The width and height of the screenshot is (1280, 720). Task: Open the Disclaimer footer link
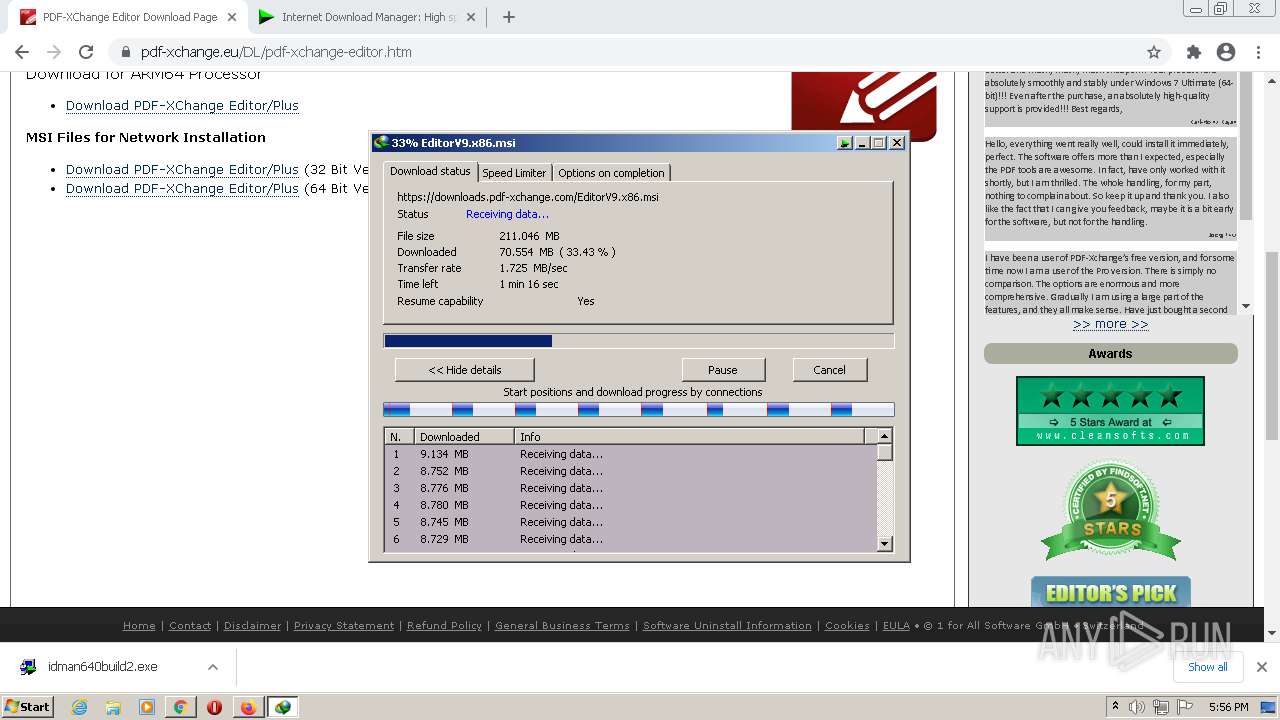(x=252, y=626)
